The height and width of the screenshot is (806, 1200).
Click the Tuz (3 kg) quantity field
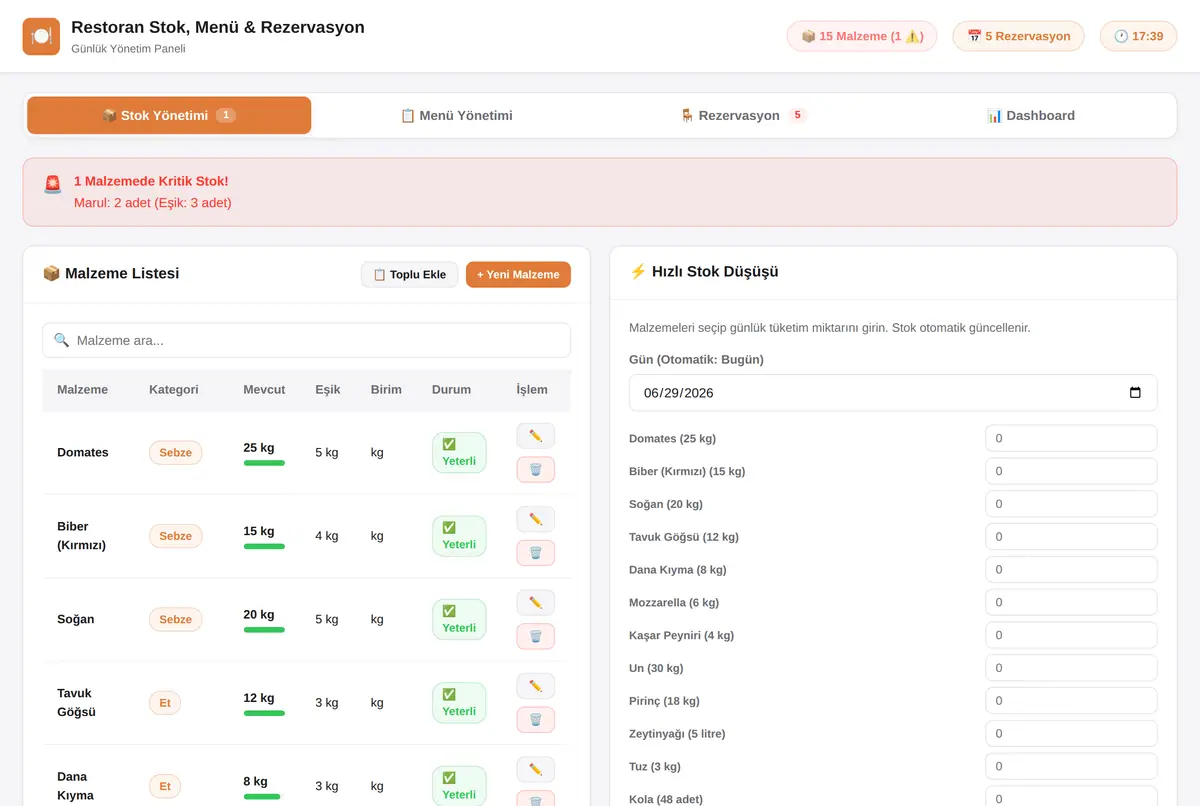tap(1071, 767)
